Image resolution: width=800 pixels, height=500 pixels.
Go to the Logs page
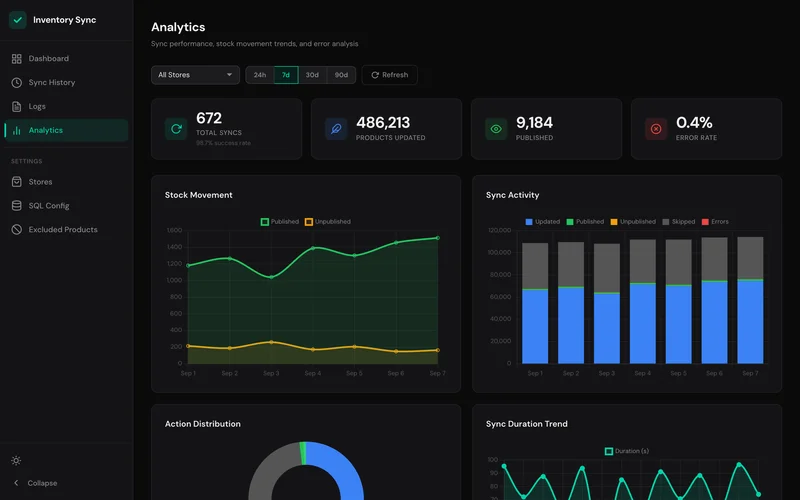coord(66,107)
